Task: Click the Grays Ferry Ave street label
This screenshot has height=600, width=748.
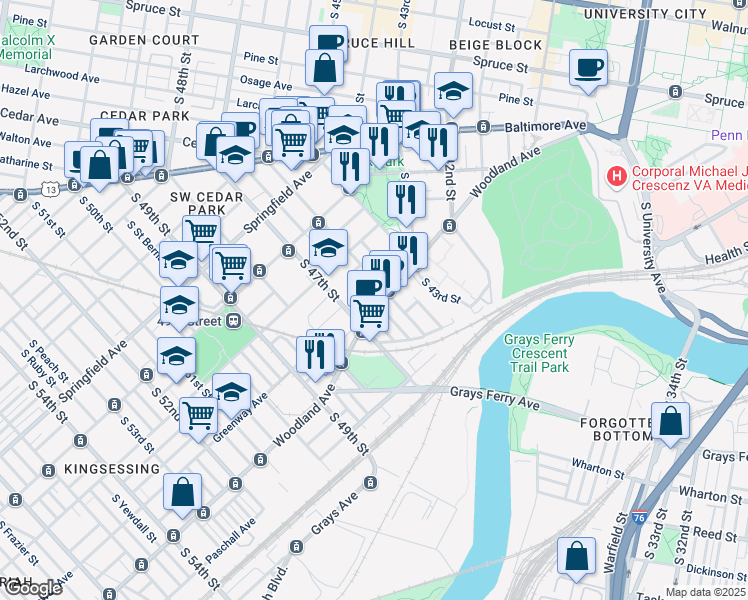Action: [495, 398]
